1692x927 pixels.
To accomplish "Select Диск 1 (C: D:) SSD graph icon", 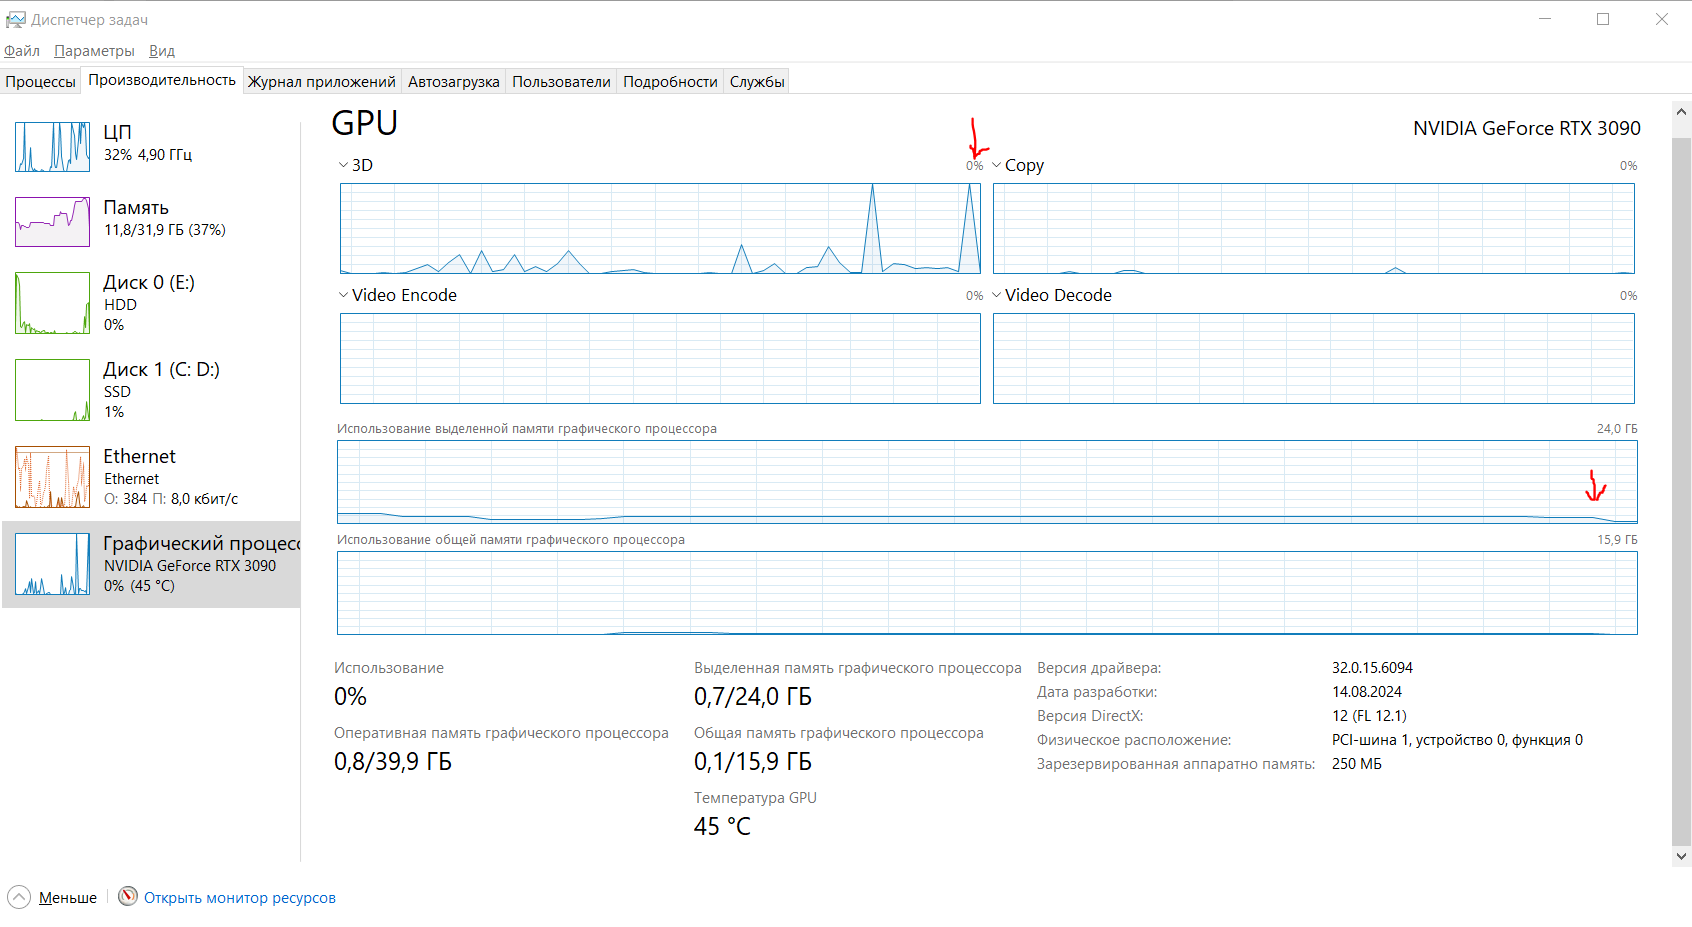I will click(52, 390).
